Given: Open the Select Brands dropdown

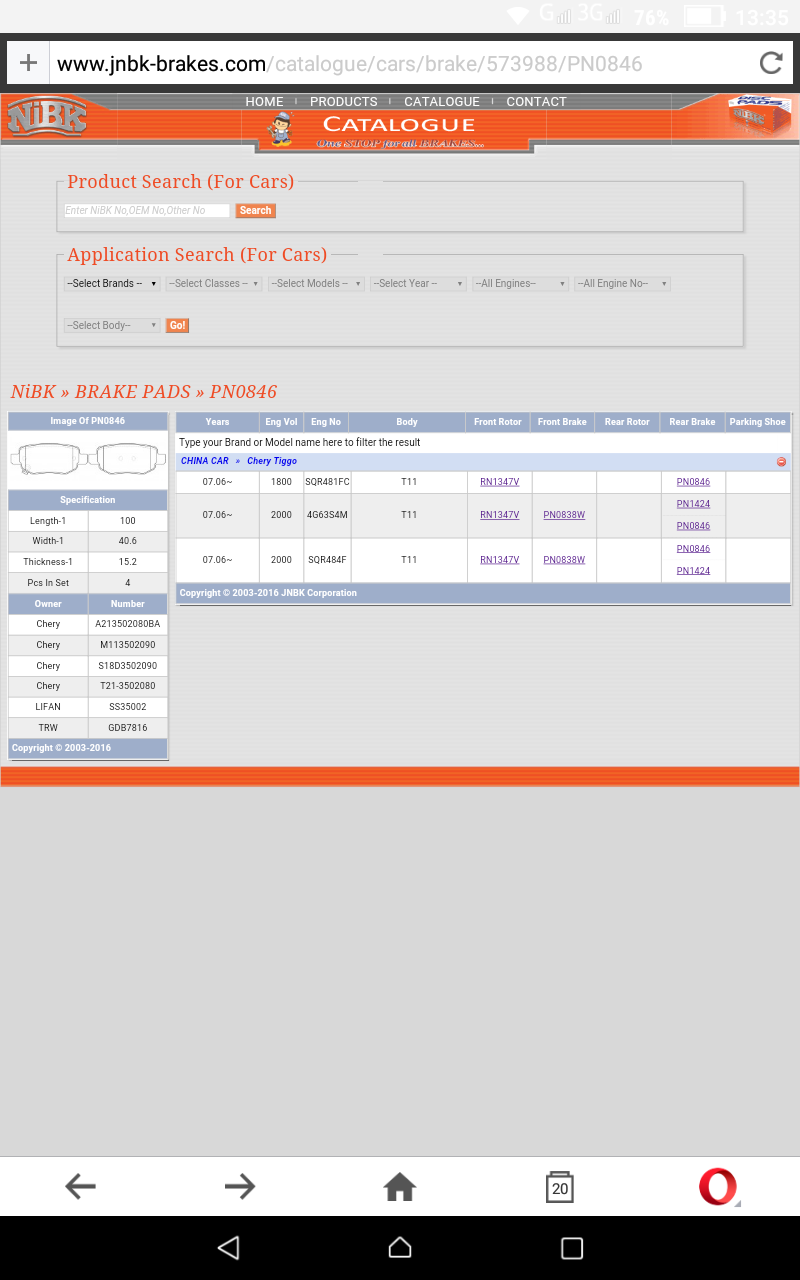Looking at the screenshot, I should [x=112, y=284].
